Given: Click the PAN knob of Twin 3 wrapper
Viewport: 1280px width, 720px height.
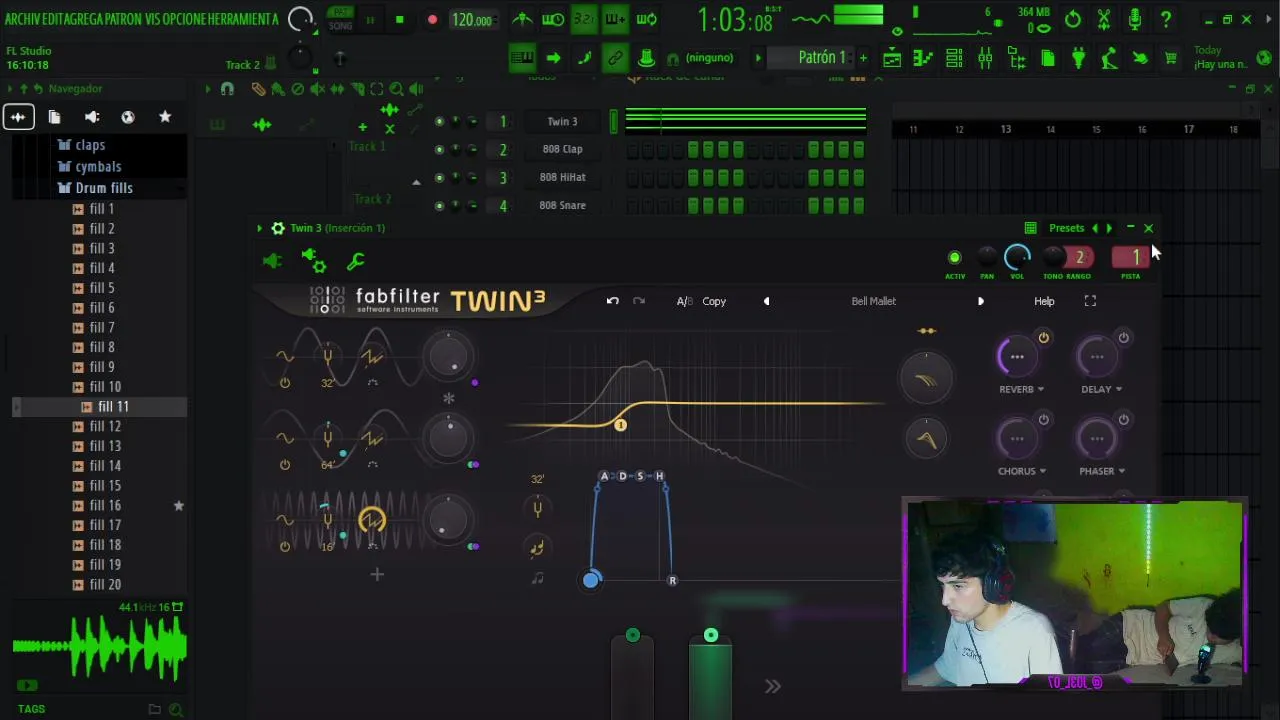Looking at the screenshot, I should pyautogui.click(x=987, y=257).
